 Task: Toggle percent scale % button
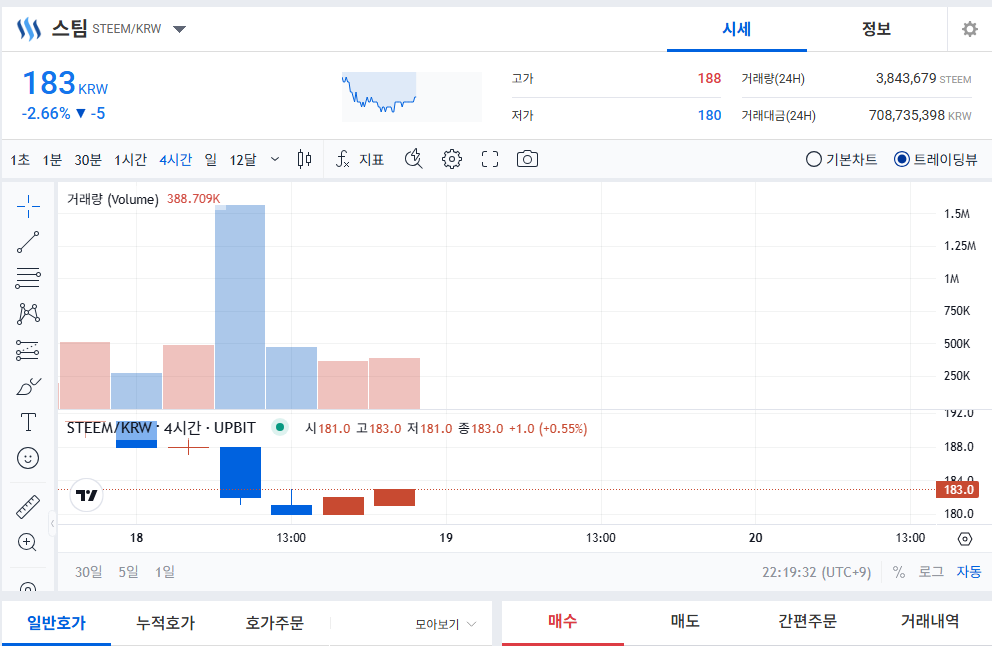[x=898, y=572]
